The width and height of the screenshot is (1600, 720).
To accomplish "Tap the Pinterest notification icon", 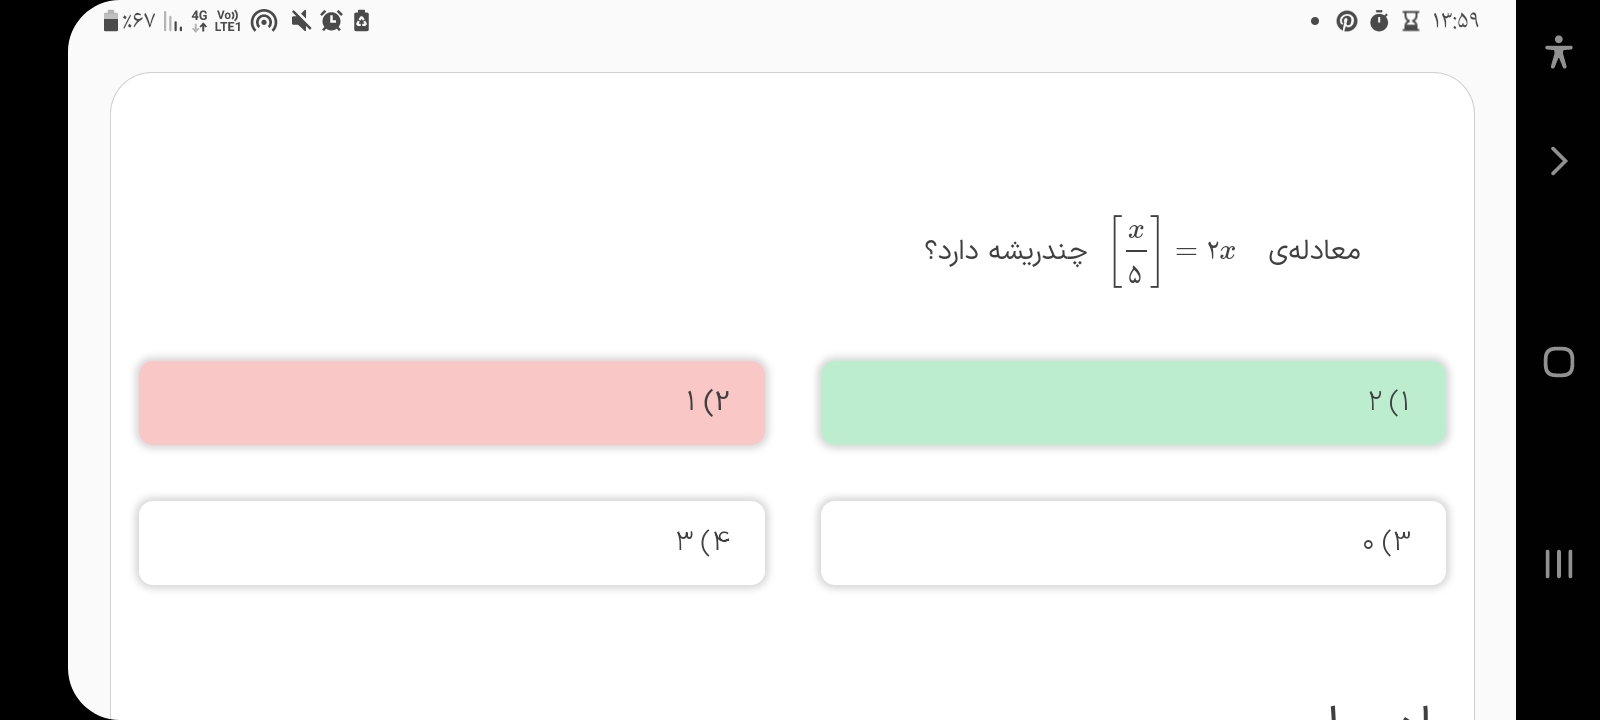I will [1347, 21].
